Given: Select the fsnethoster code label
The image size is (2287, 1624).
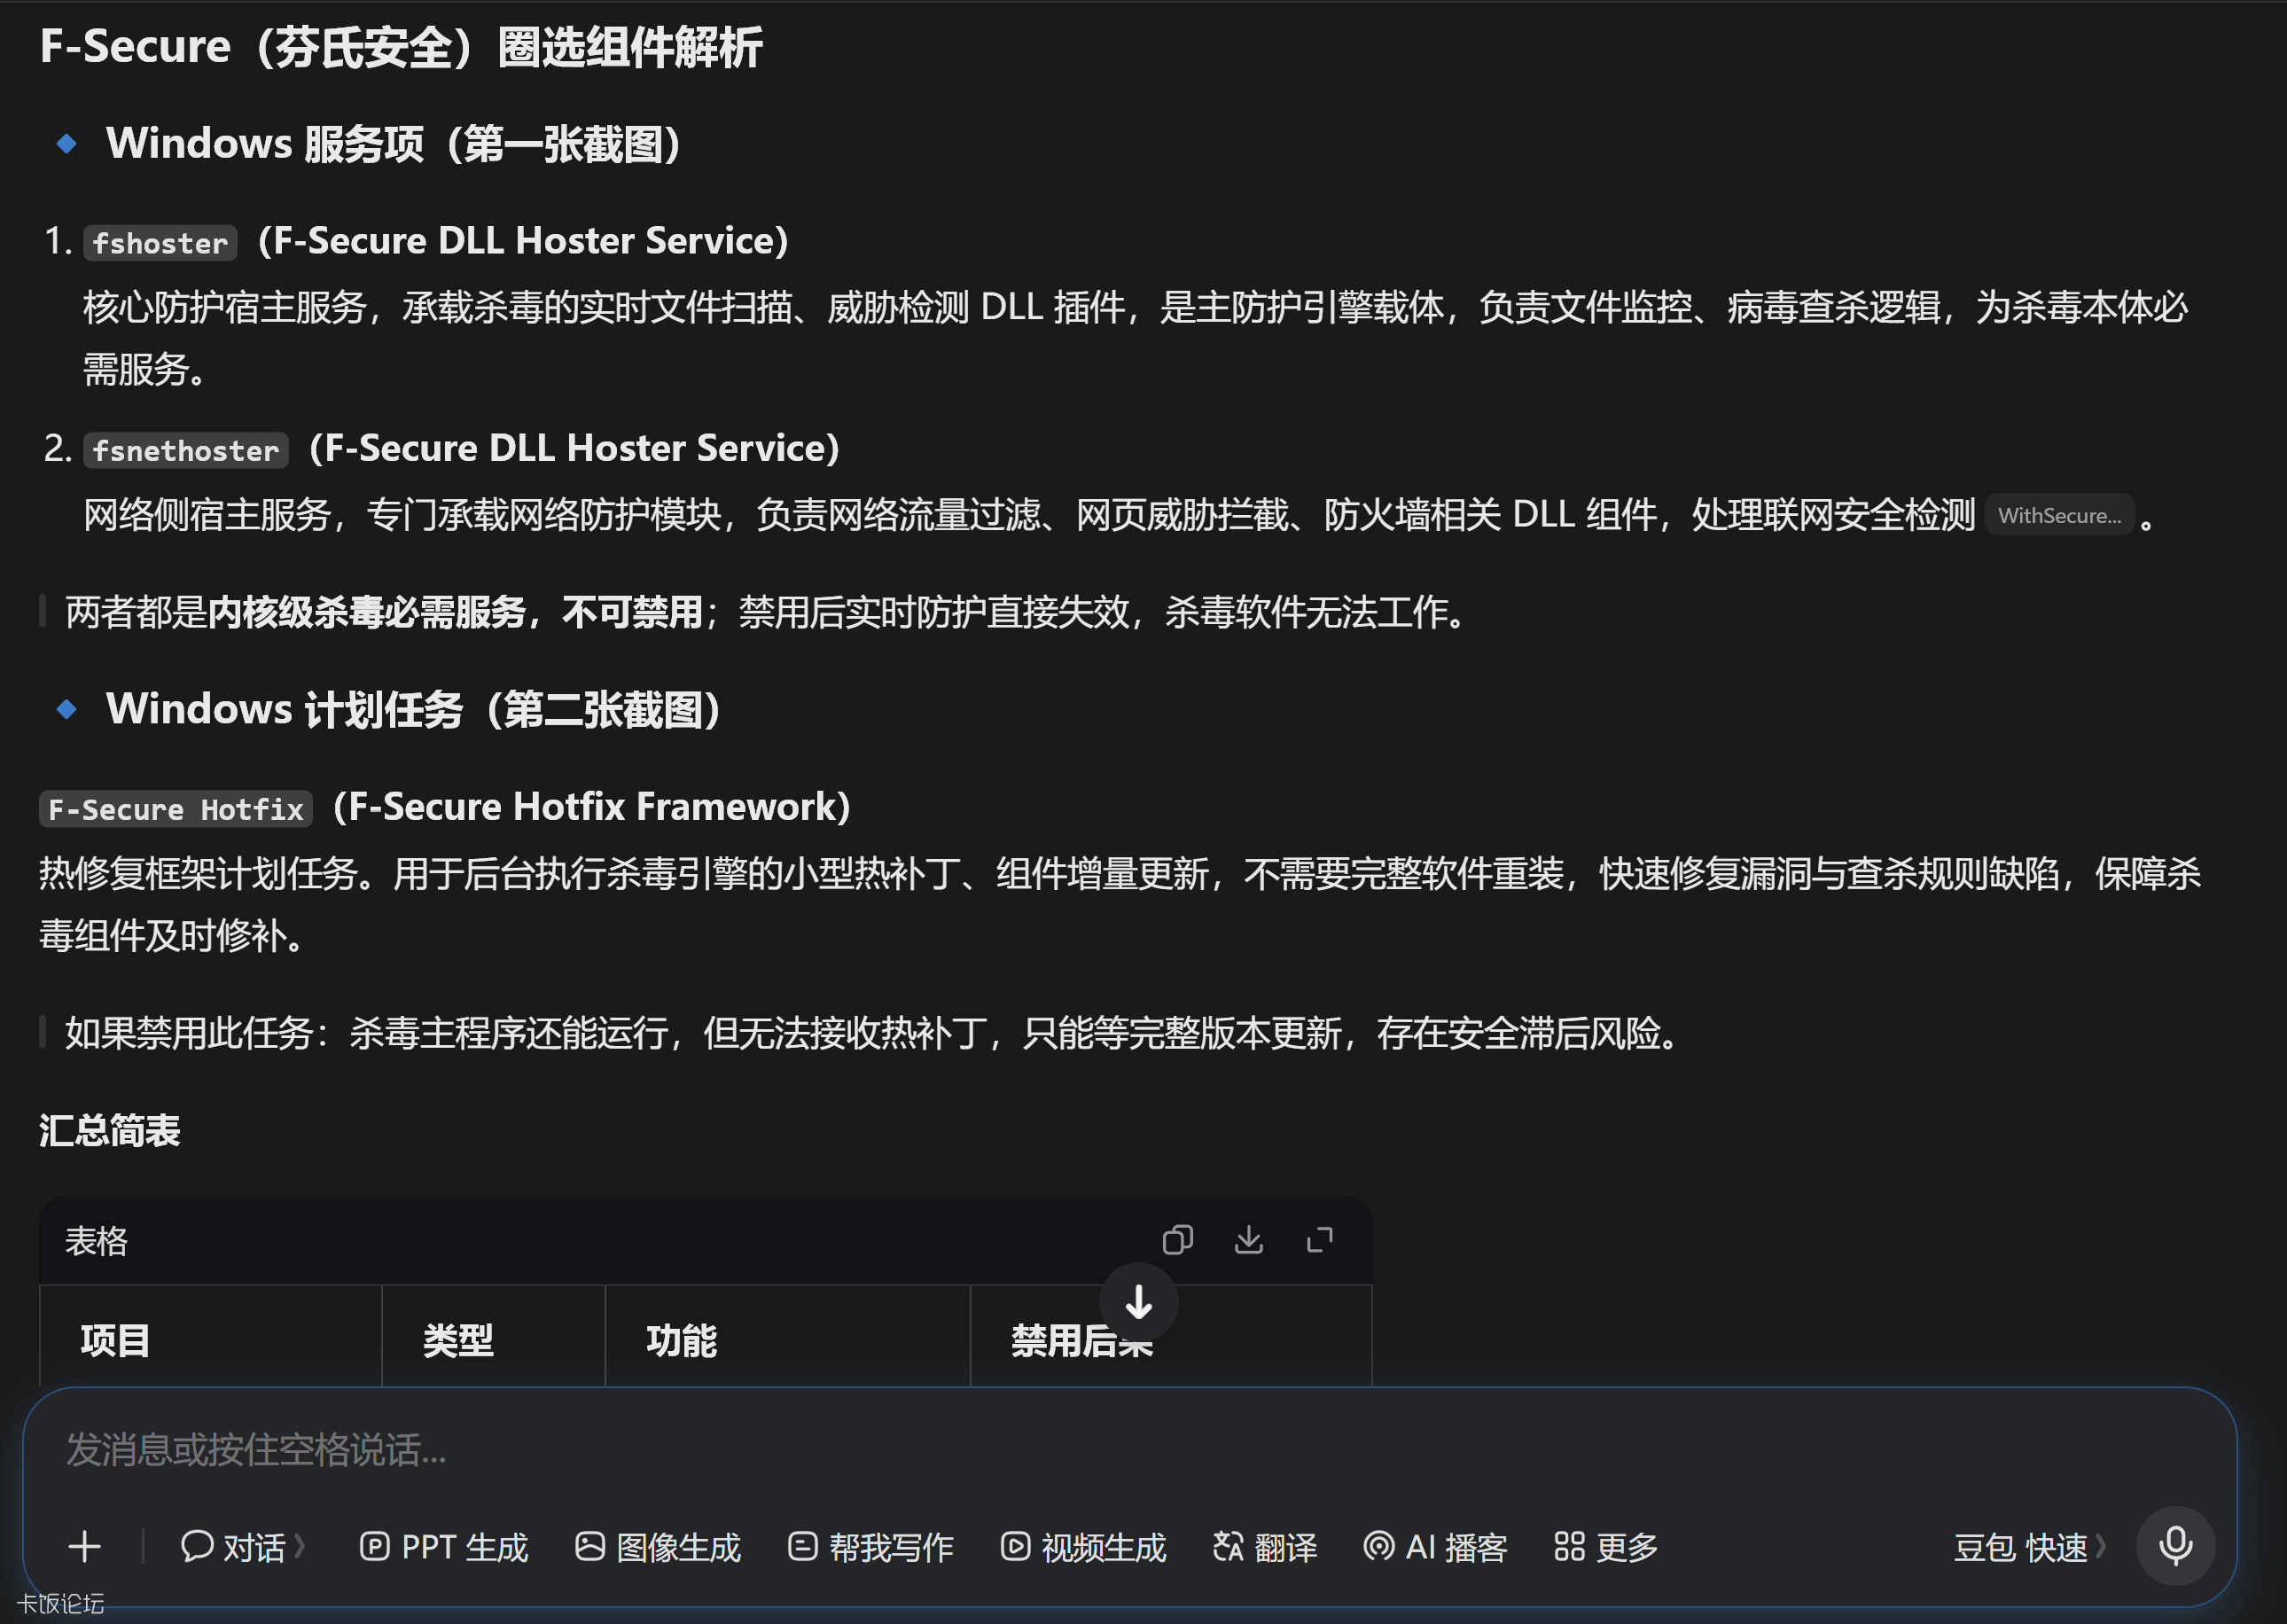Looking at the screenshot, I should pos(186,450).
